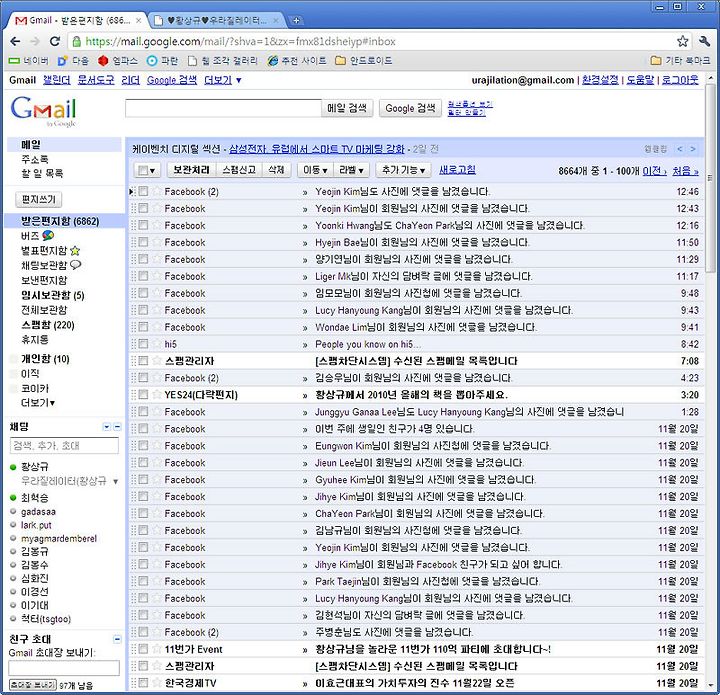Open the 개인함 (10) label

click(45, 359)
